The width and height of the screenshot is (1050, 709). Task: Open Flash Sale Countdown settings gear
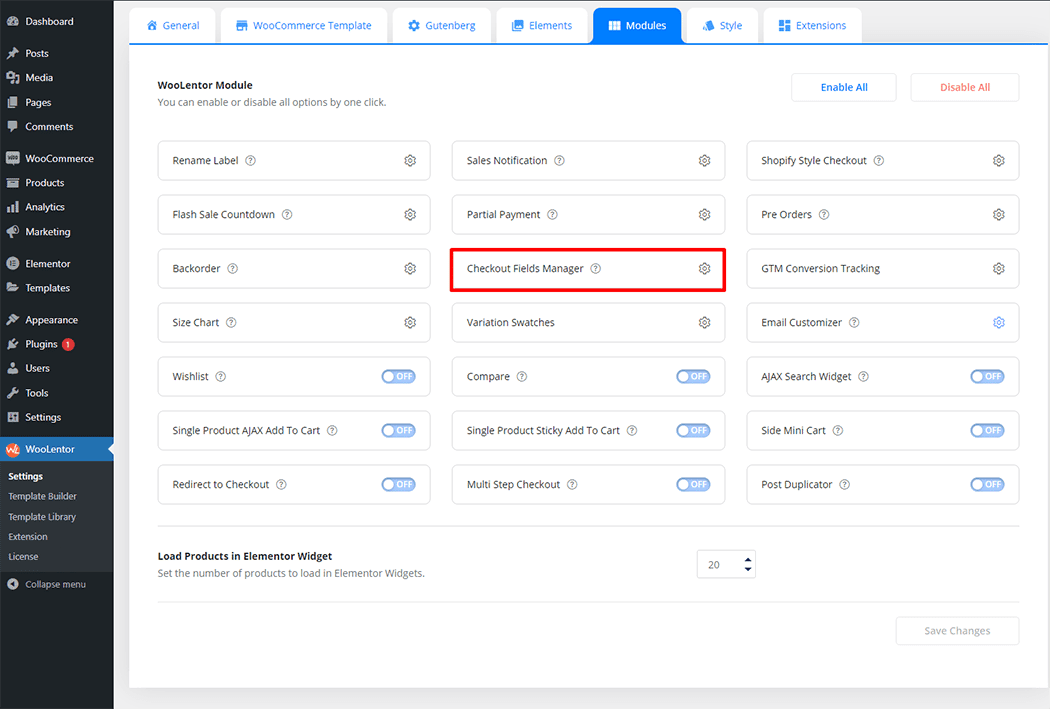point(410,214)
